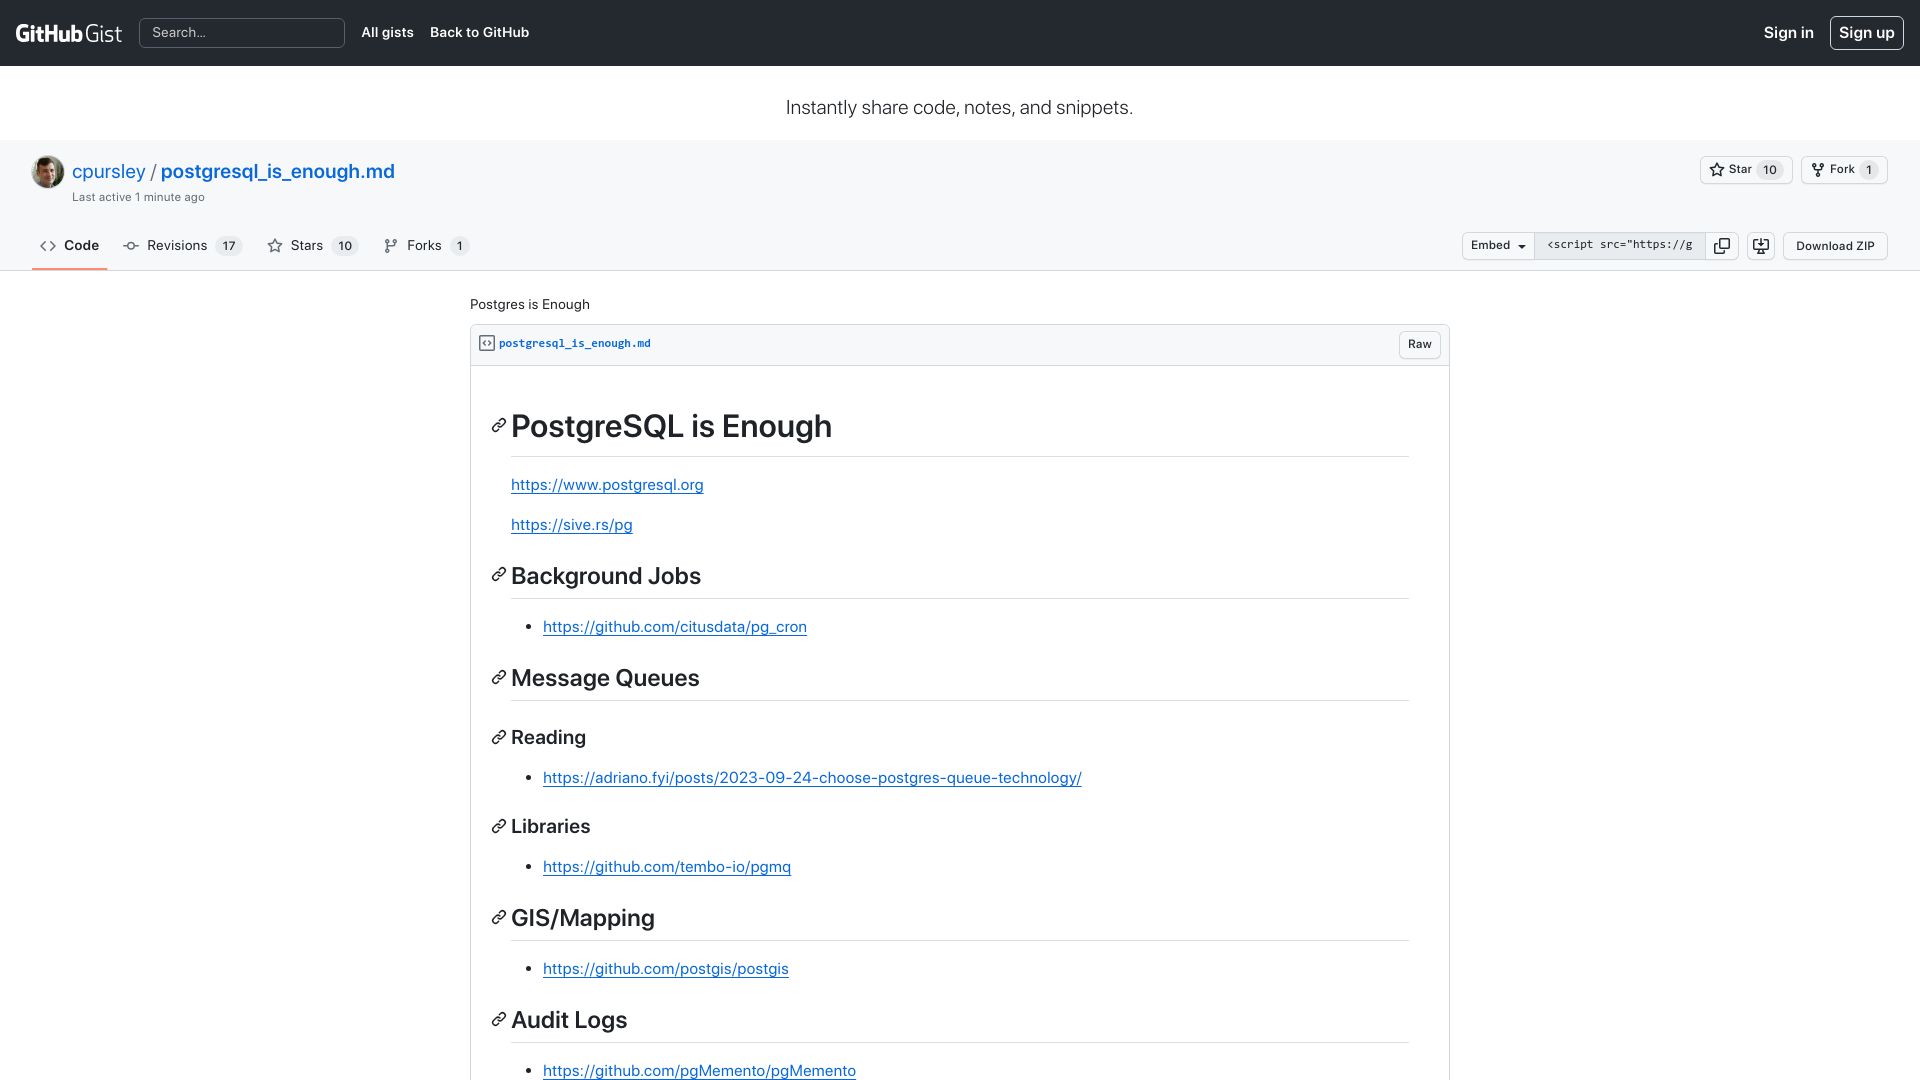The image size is (1920, 1080).
Task: Click the Sign up button
Action: 1866,33
